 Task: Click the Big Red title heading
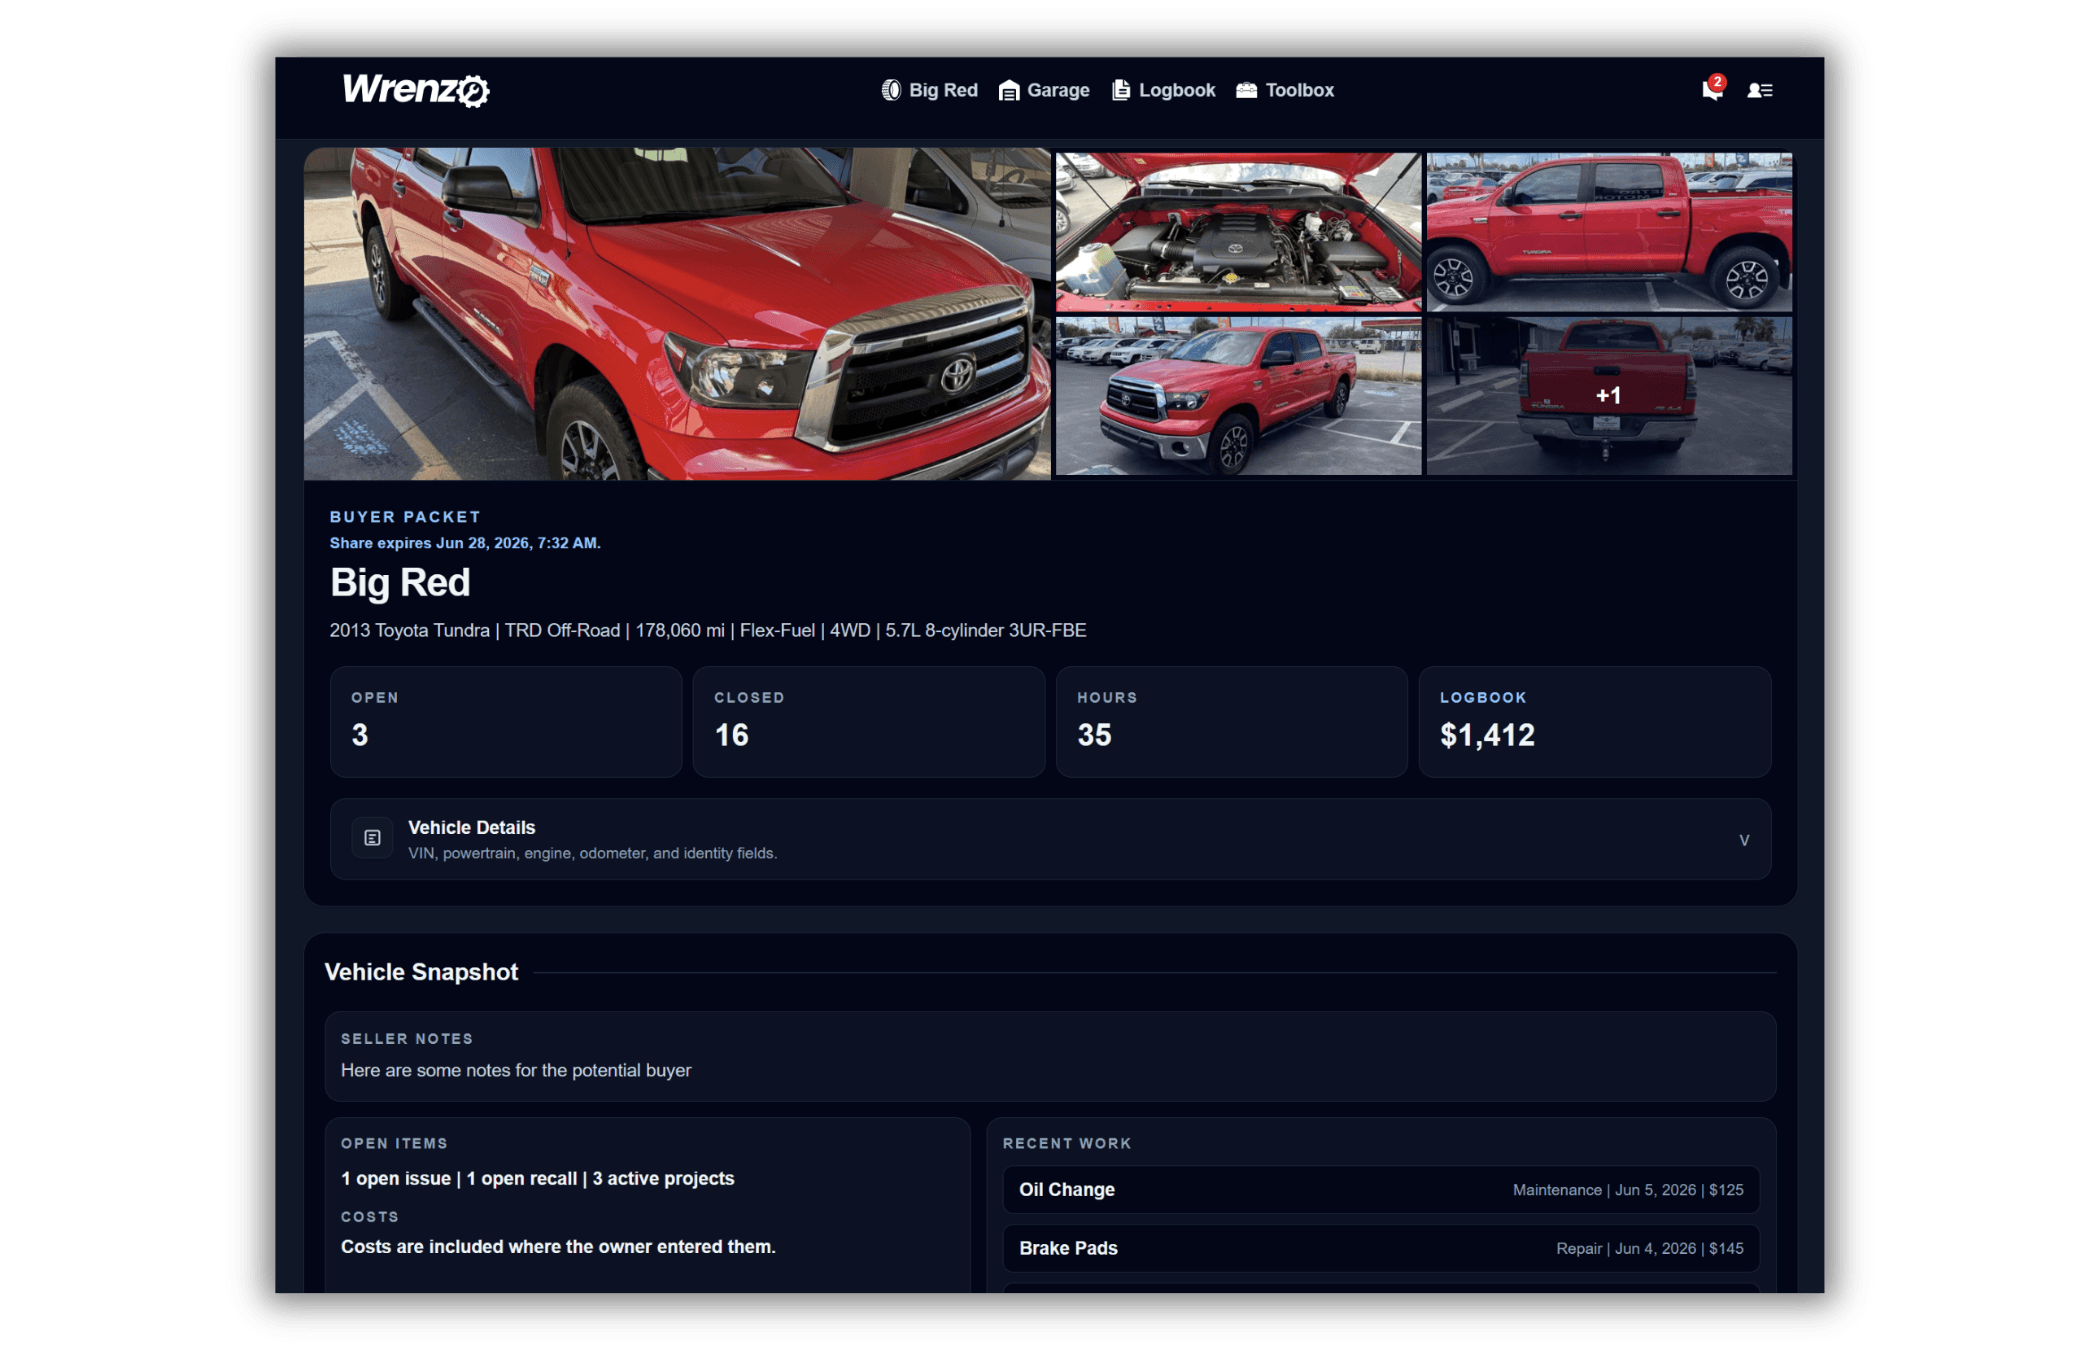[400, 583]
